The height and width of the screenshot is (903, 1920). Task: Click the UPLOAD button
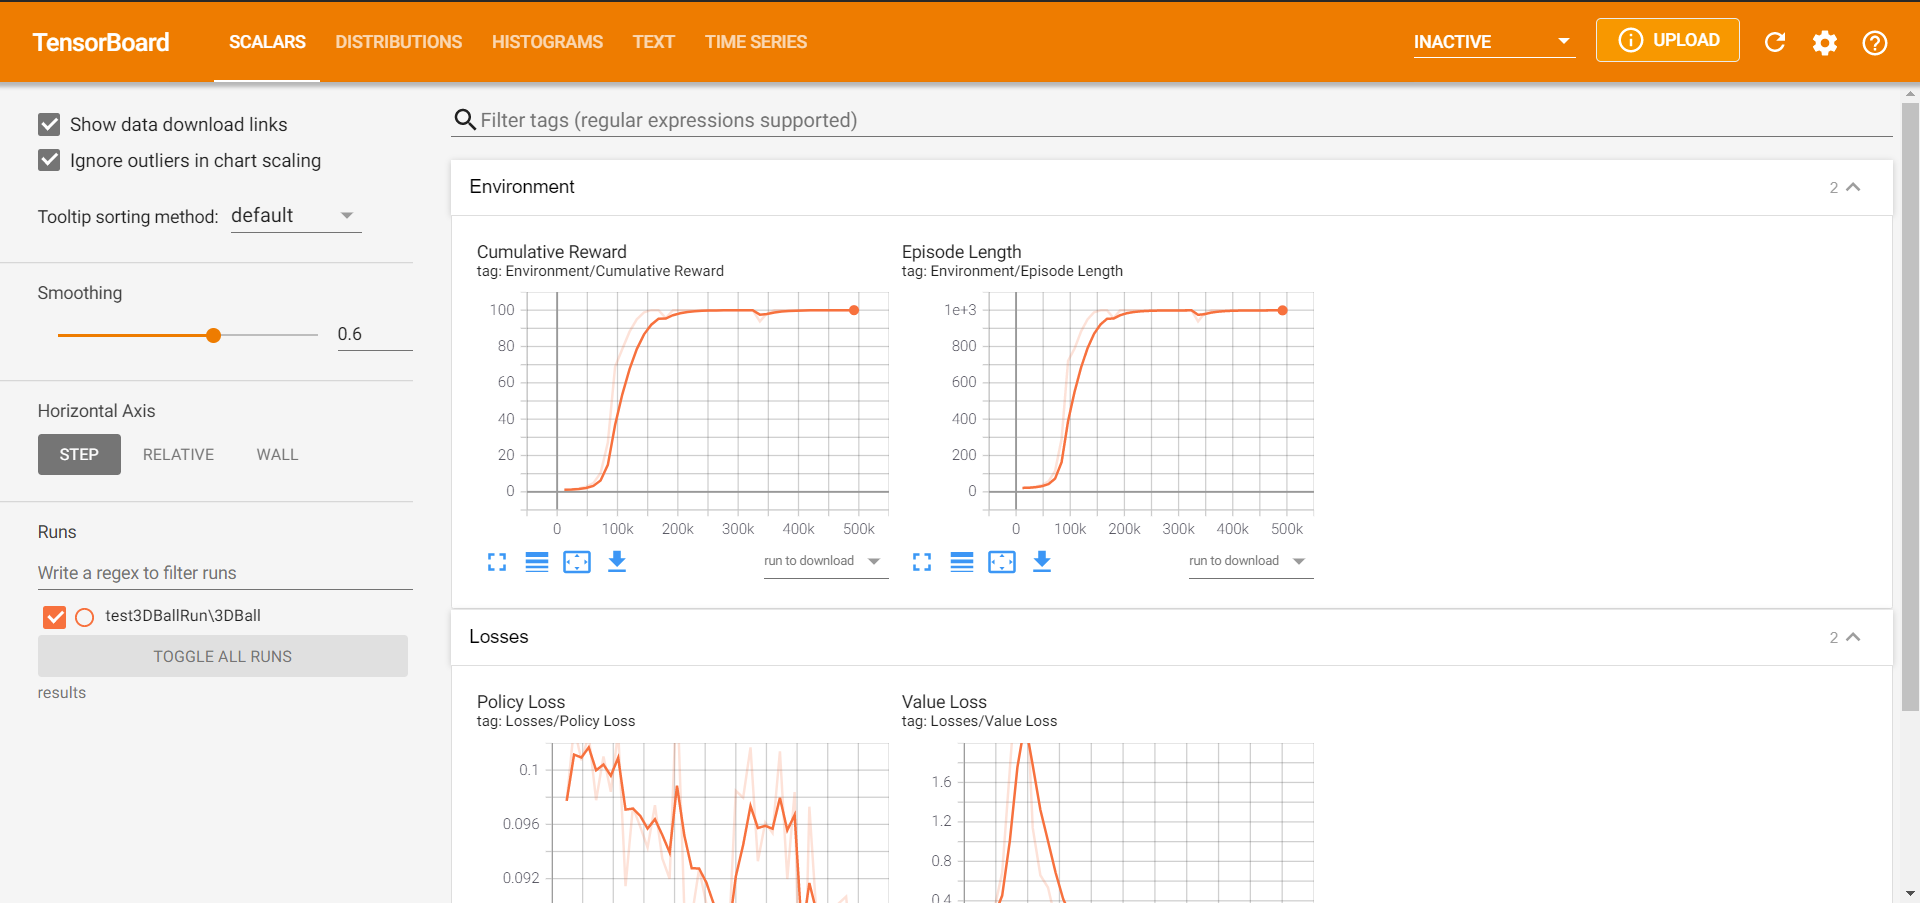point(1668,40)
